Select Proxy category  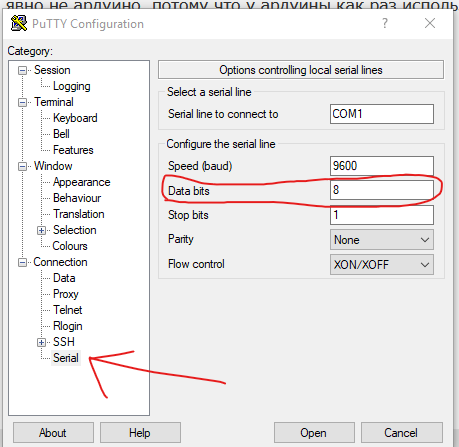click(66, 294)
